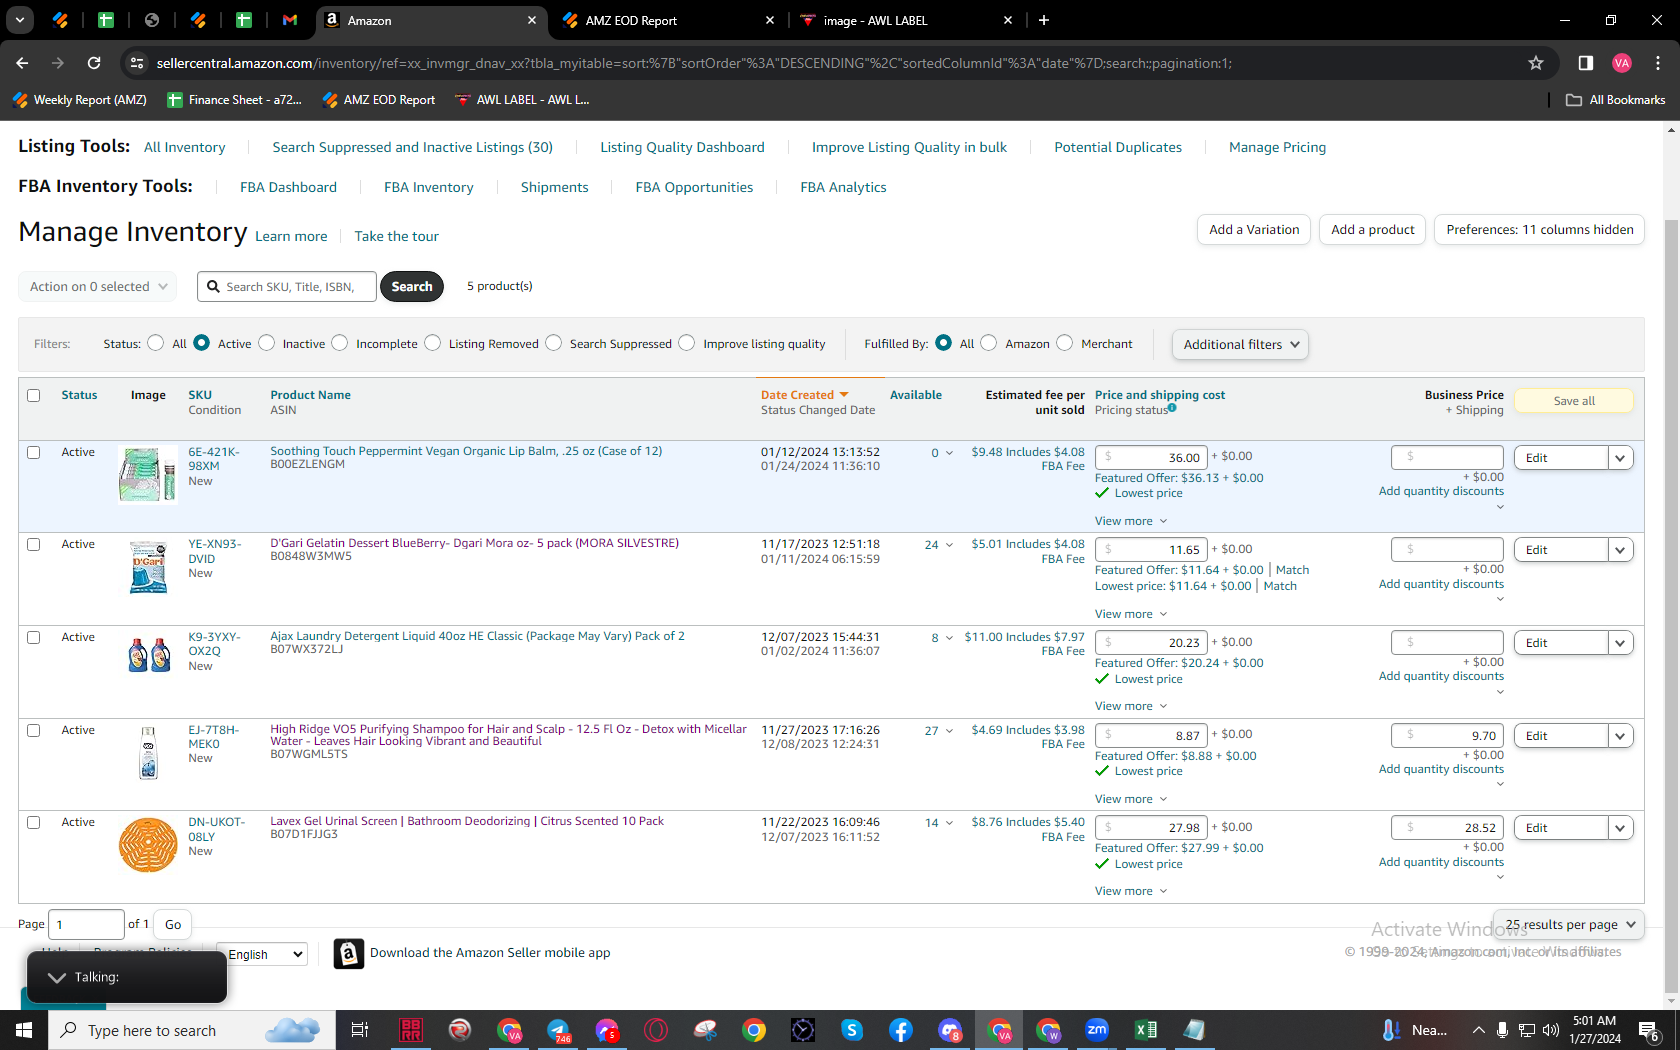View site information icon in address bar

(x=137, y=63)
